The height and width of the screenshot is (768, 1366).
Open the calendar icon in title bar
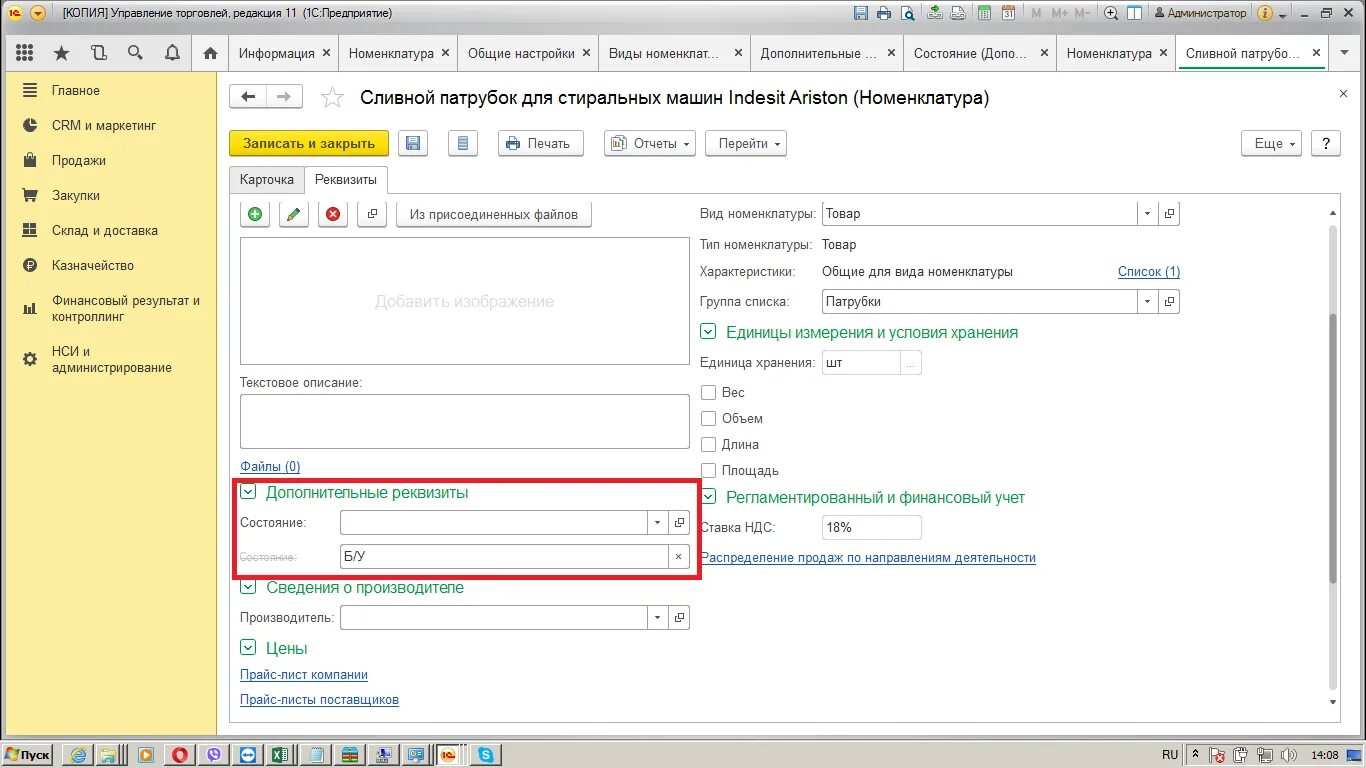1008,13
